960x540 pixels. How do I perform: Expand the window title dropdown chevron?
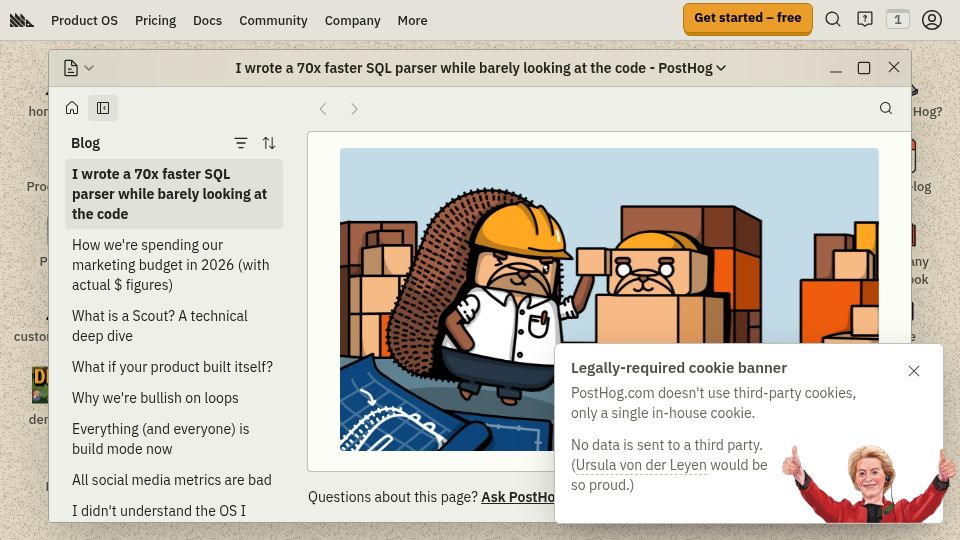[721, 68]
